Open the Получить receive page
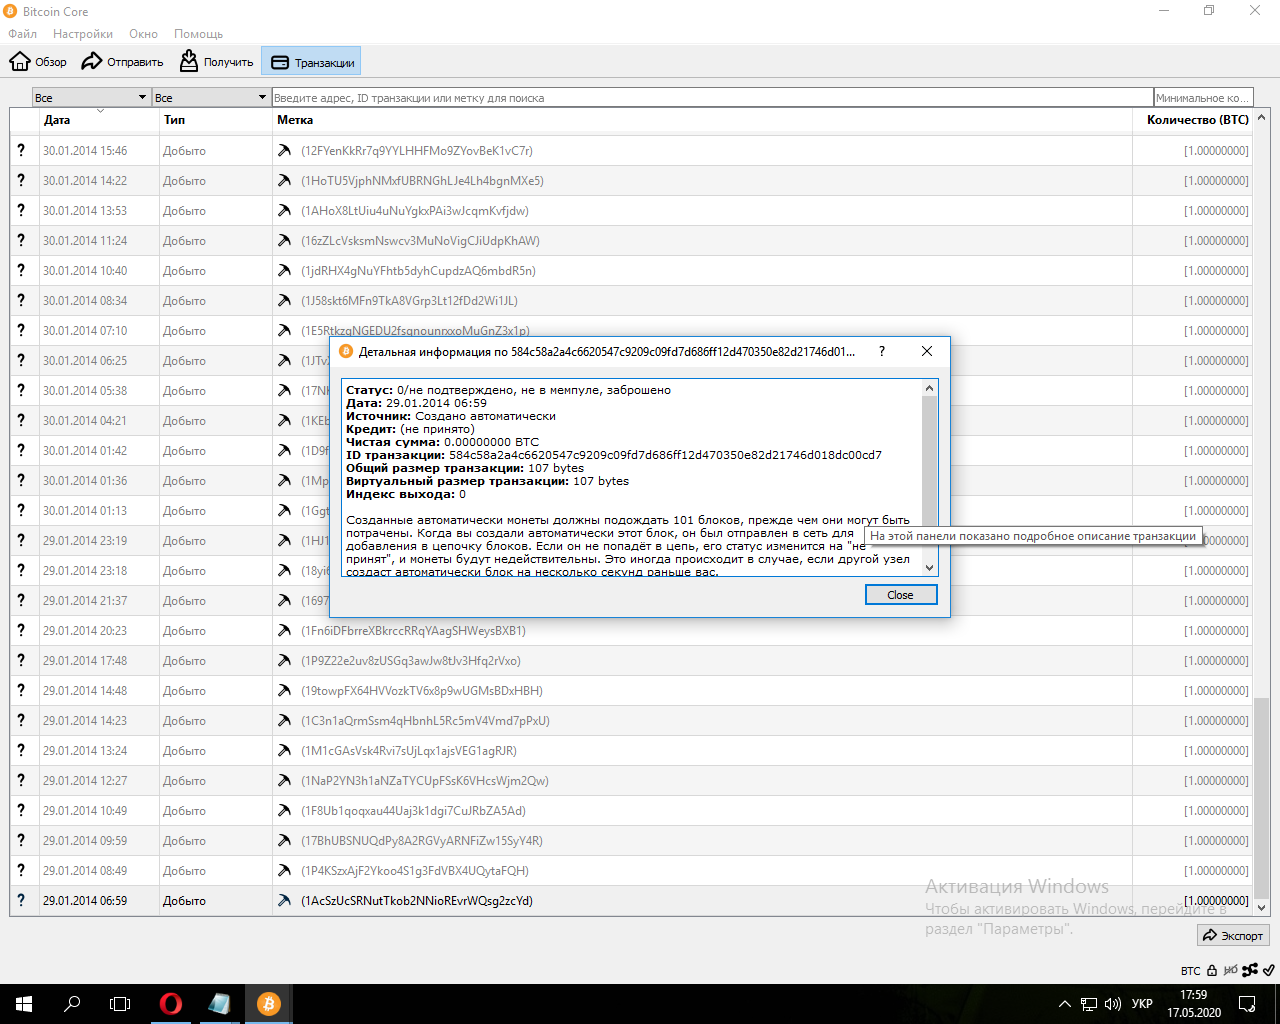The image size is (1280, 1024). click(x=216, y=62)
